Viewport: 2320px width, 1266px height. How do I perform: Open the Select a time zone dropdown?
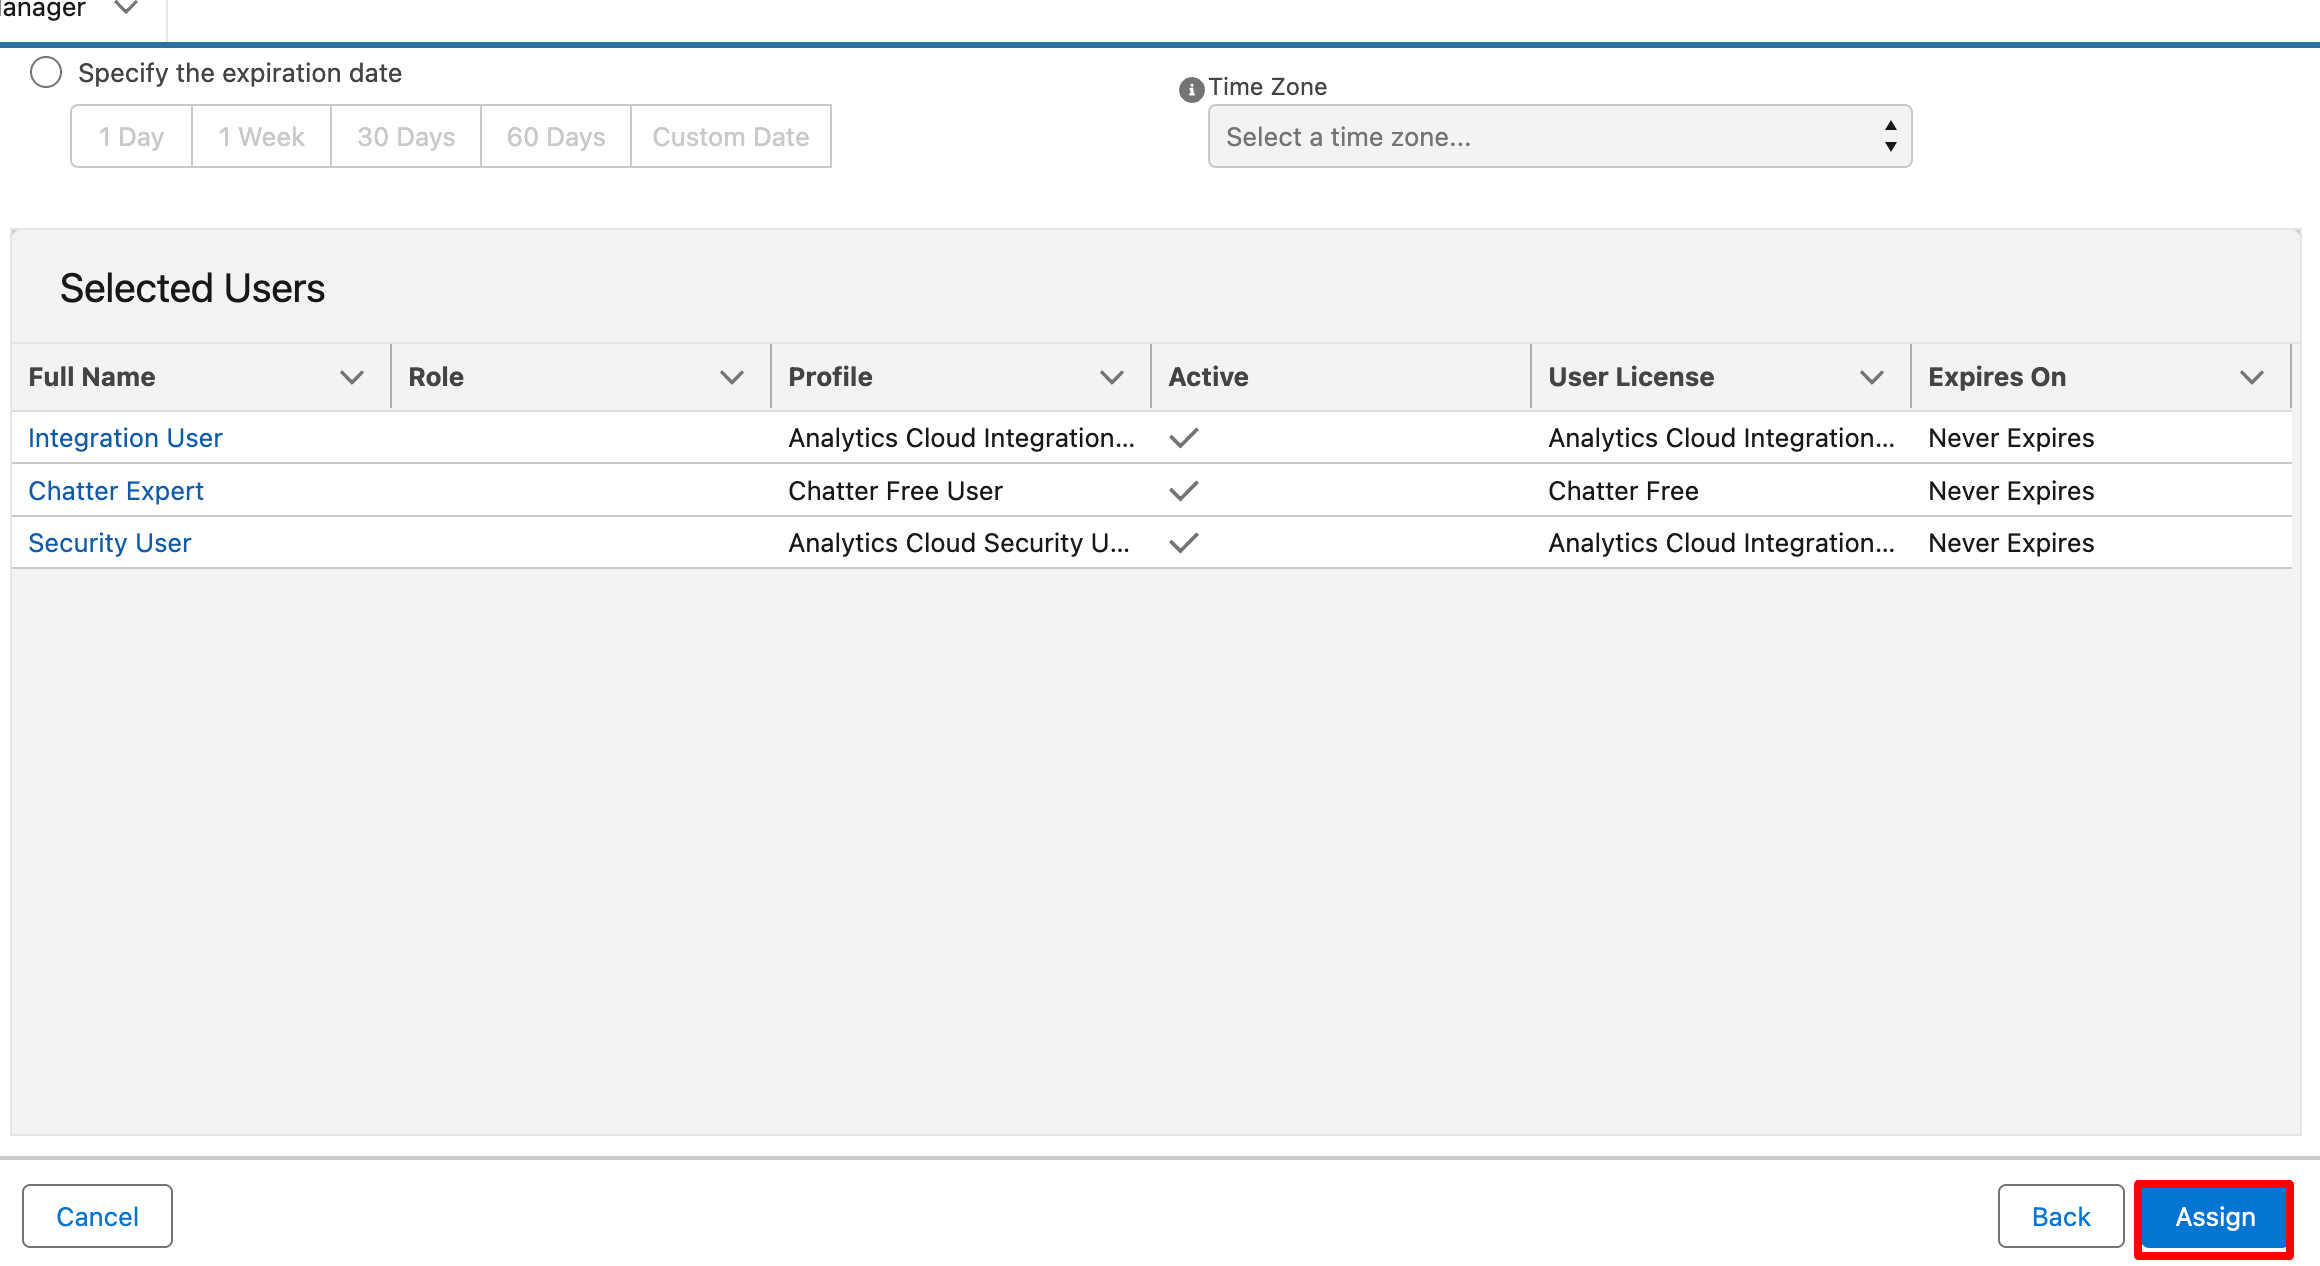coord(1559,137)
